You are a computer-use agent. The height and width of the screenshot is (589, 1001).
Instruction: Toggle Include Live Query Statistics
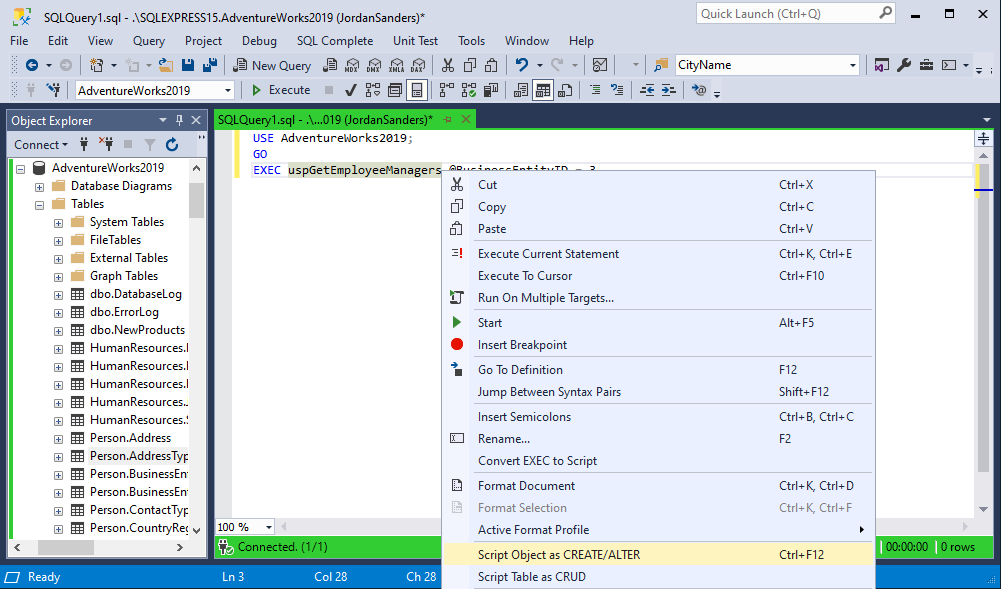point(469,90)
